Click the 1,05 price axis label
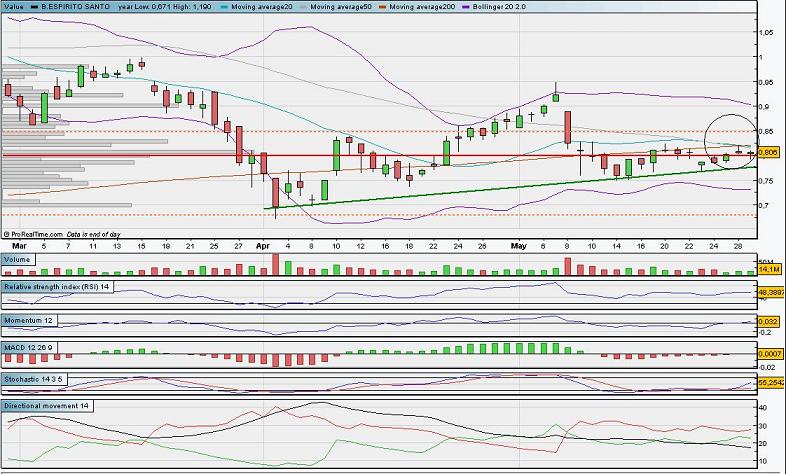 pos(765,32)
